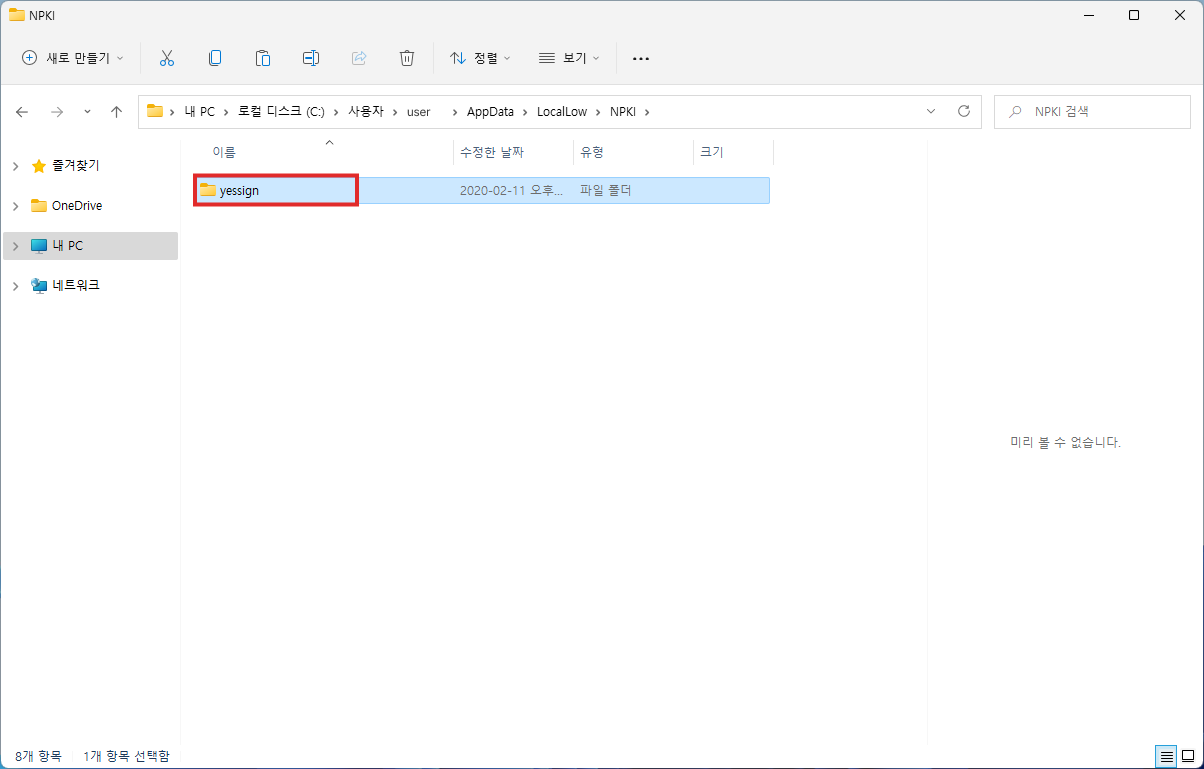This screenshot has height=769, width=1204.
Task: Go back with the left arrow
Action: [22, 112]
